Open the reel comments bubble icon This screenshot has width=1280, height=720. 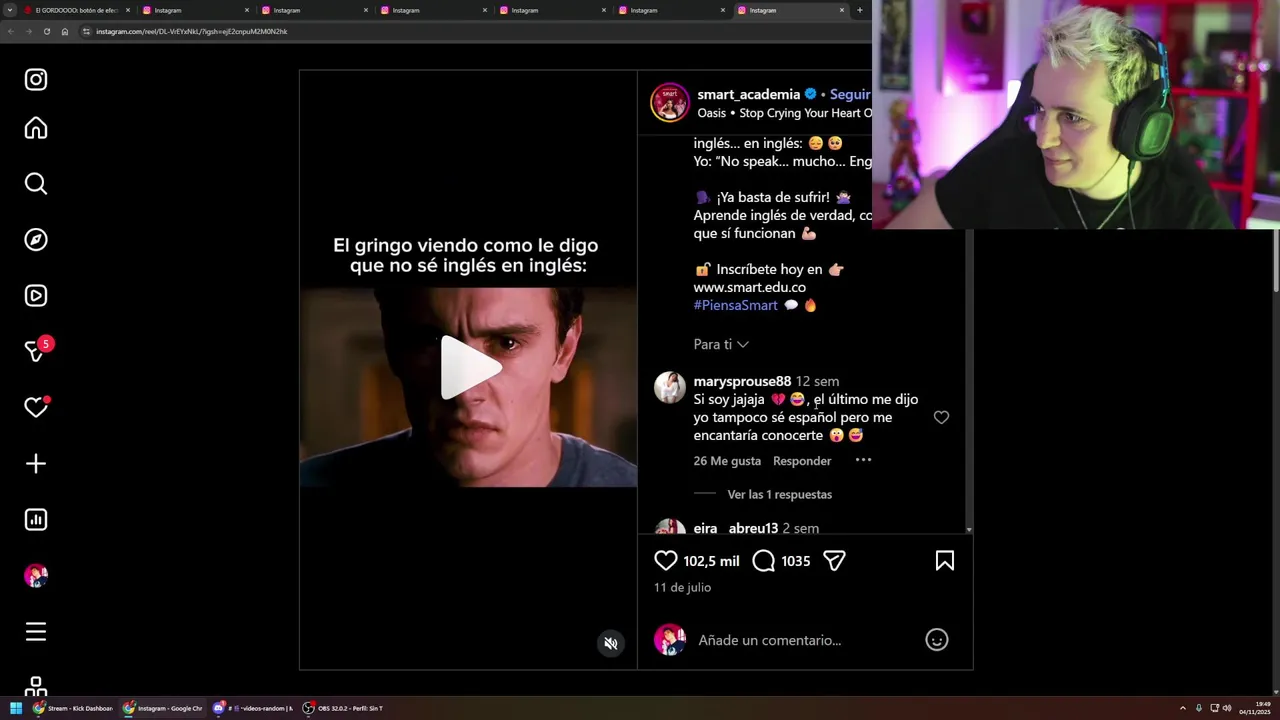(x=763, y=561)
